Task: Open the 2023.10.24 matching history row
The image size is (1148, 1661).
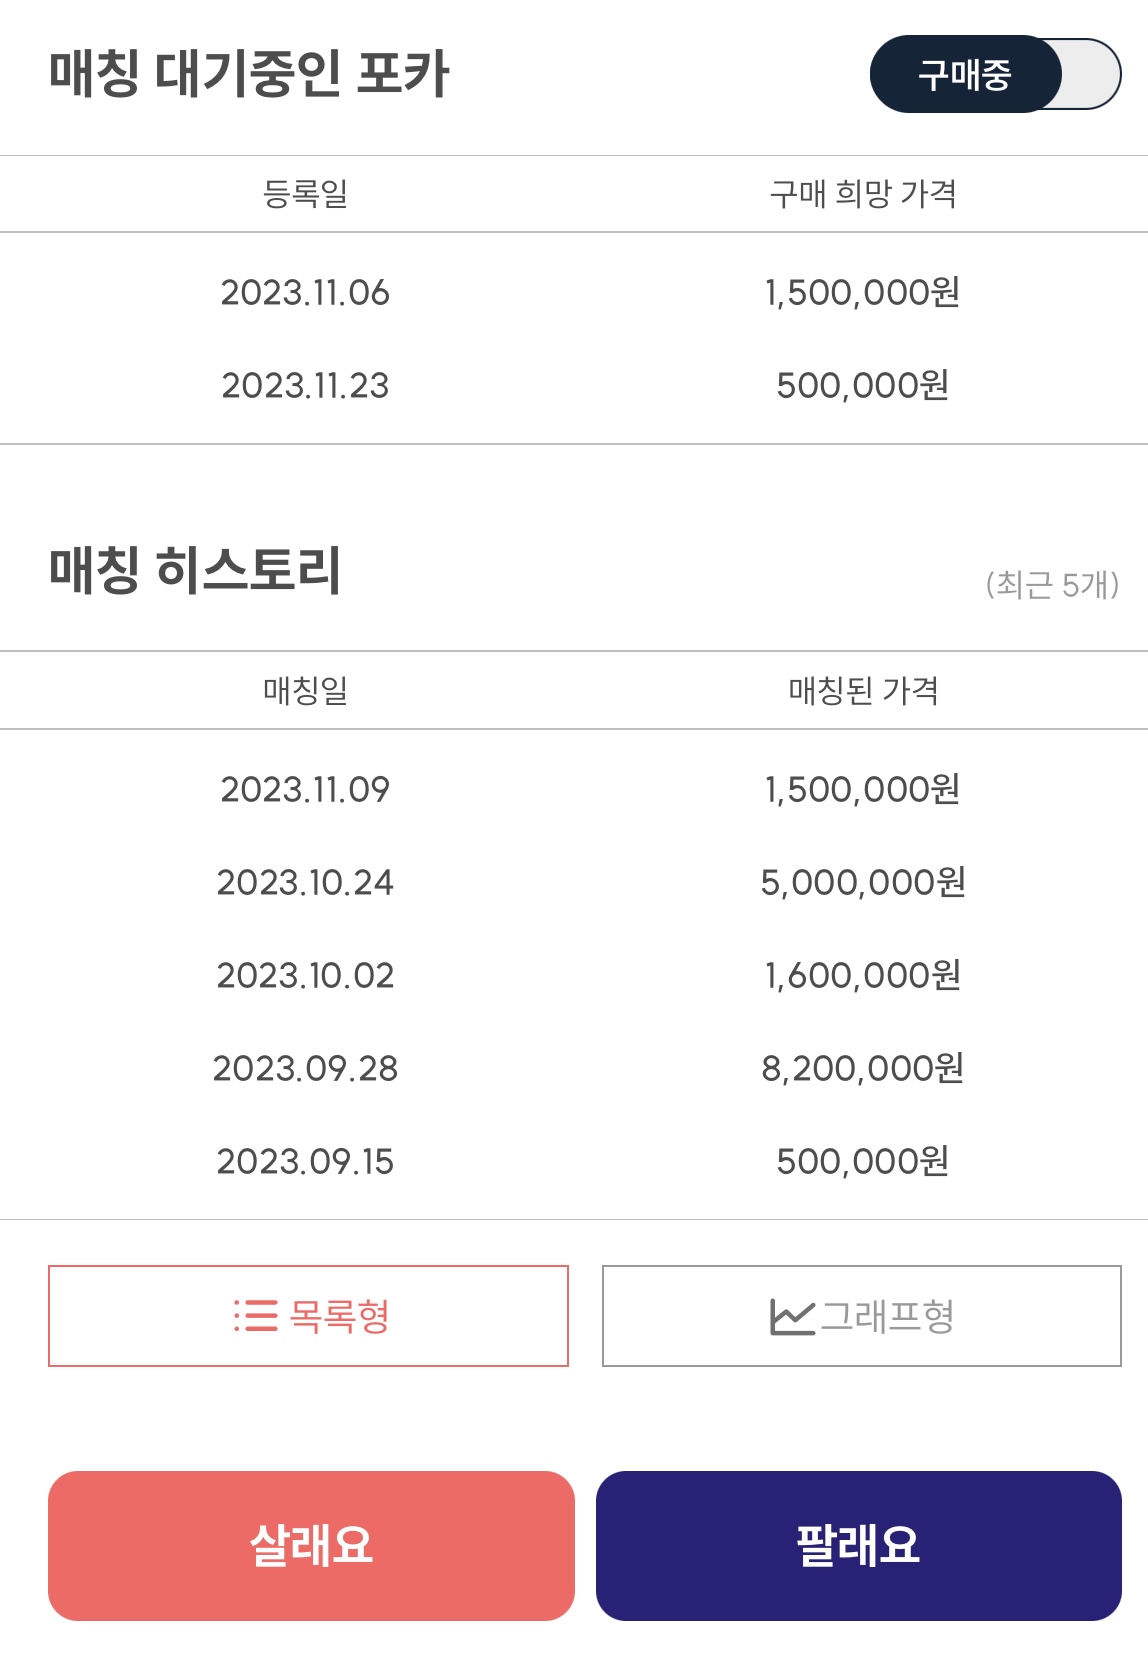Action: 574,882
